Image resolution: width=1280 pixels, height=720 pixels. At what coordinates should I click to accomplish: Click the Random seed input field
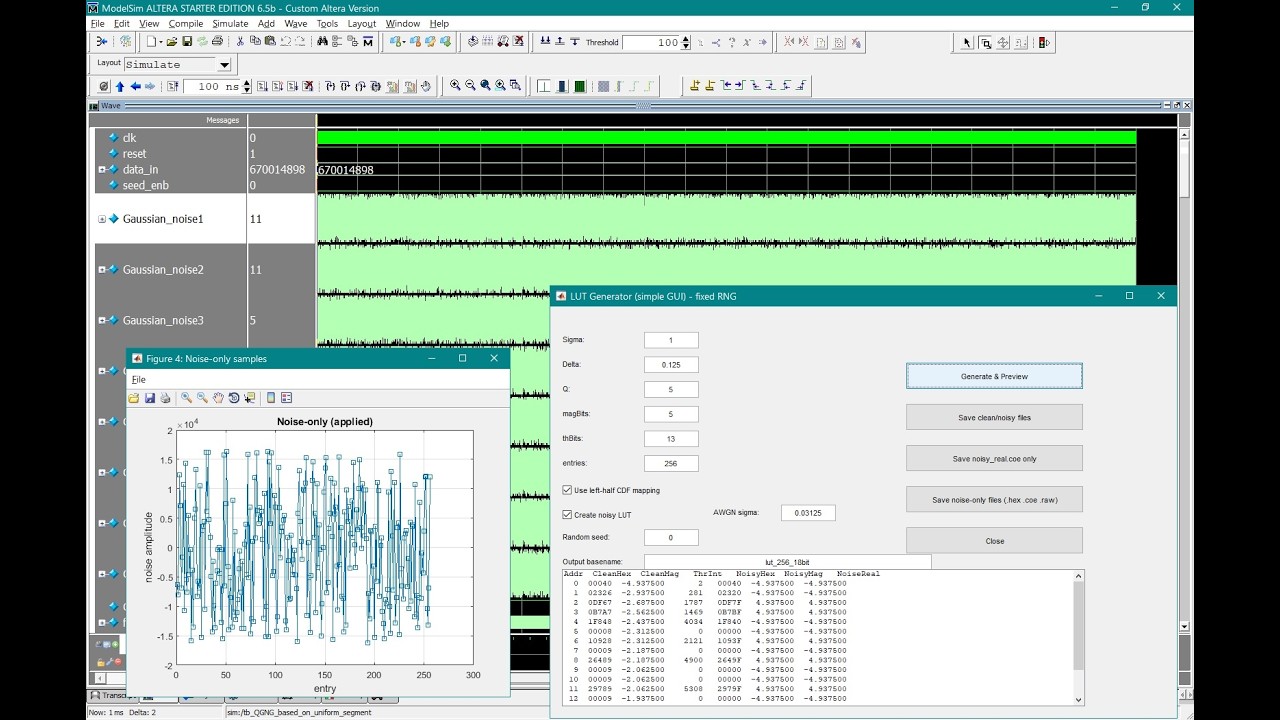pos(671,537)
